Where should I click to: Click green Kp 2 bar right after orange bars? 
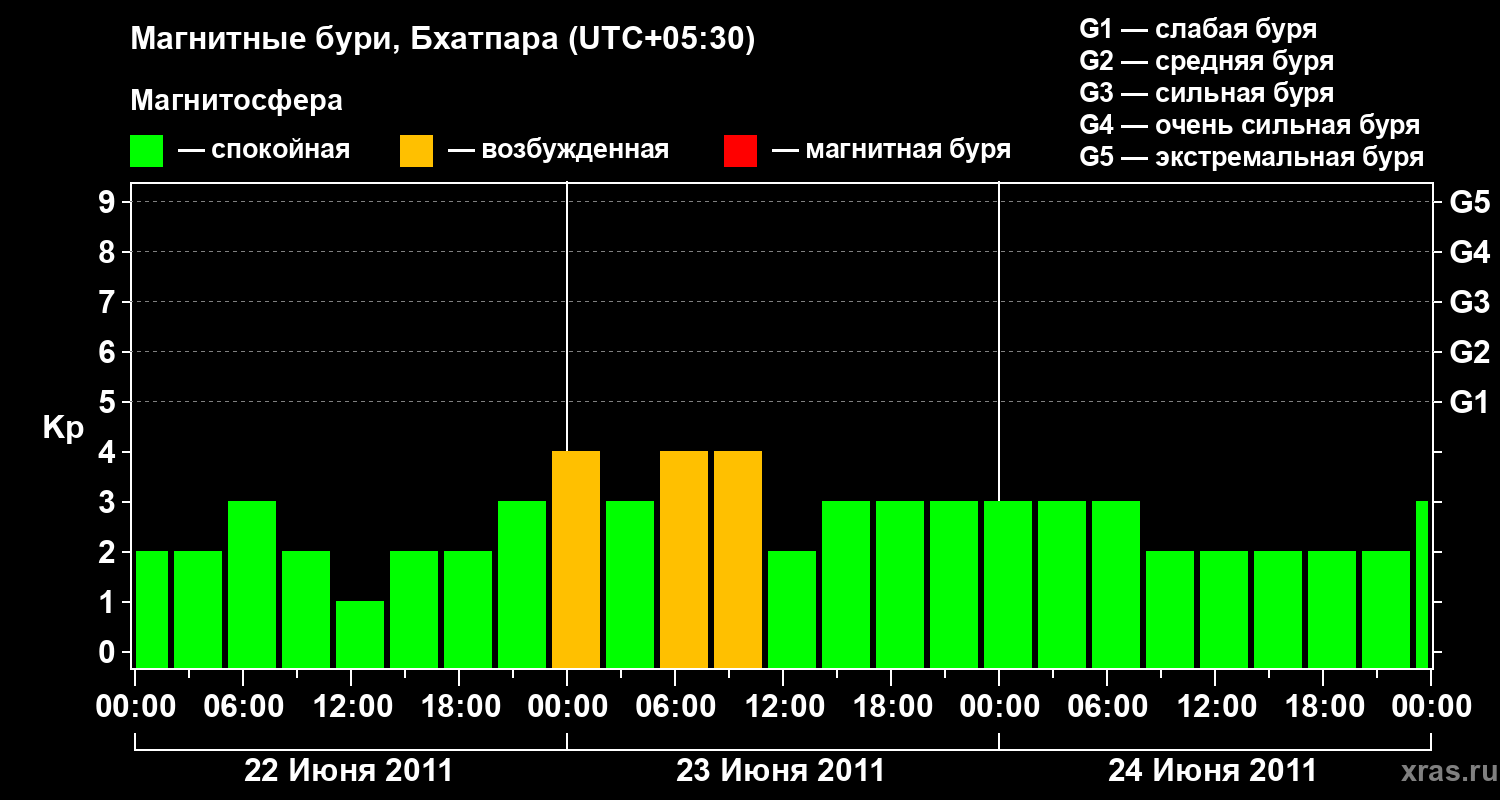[x=792, y=609]
